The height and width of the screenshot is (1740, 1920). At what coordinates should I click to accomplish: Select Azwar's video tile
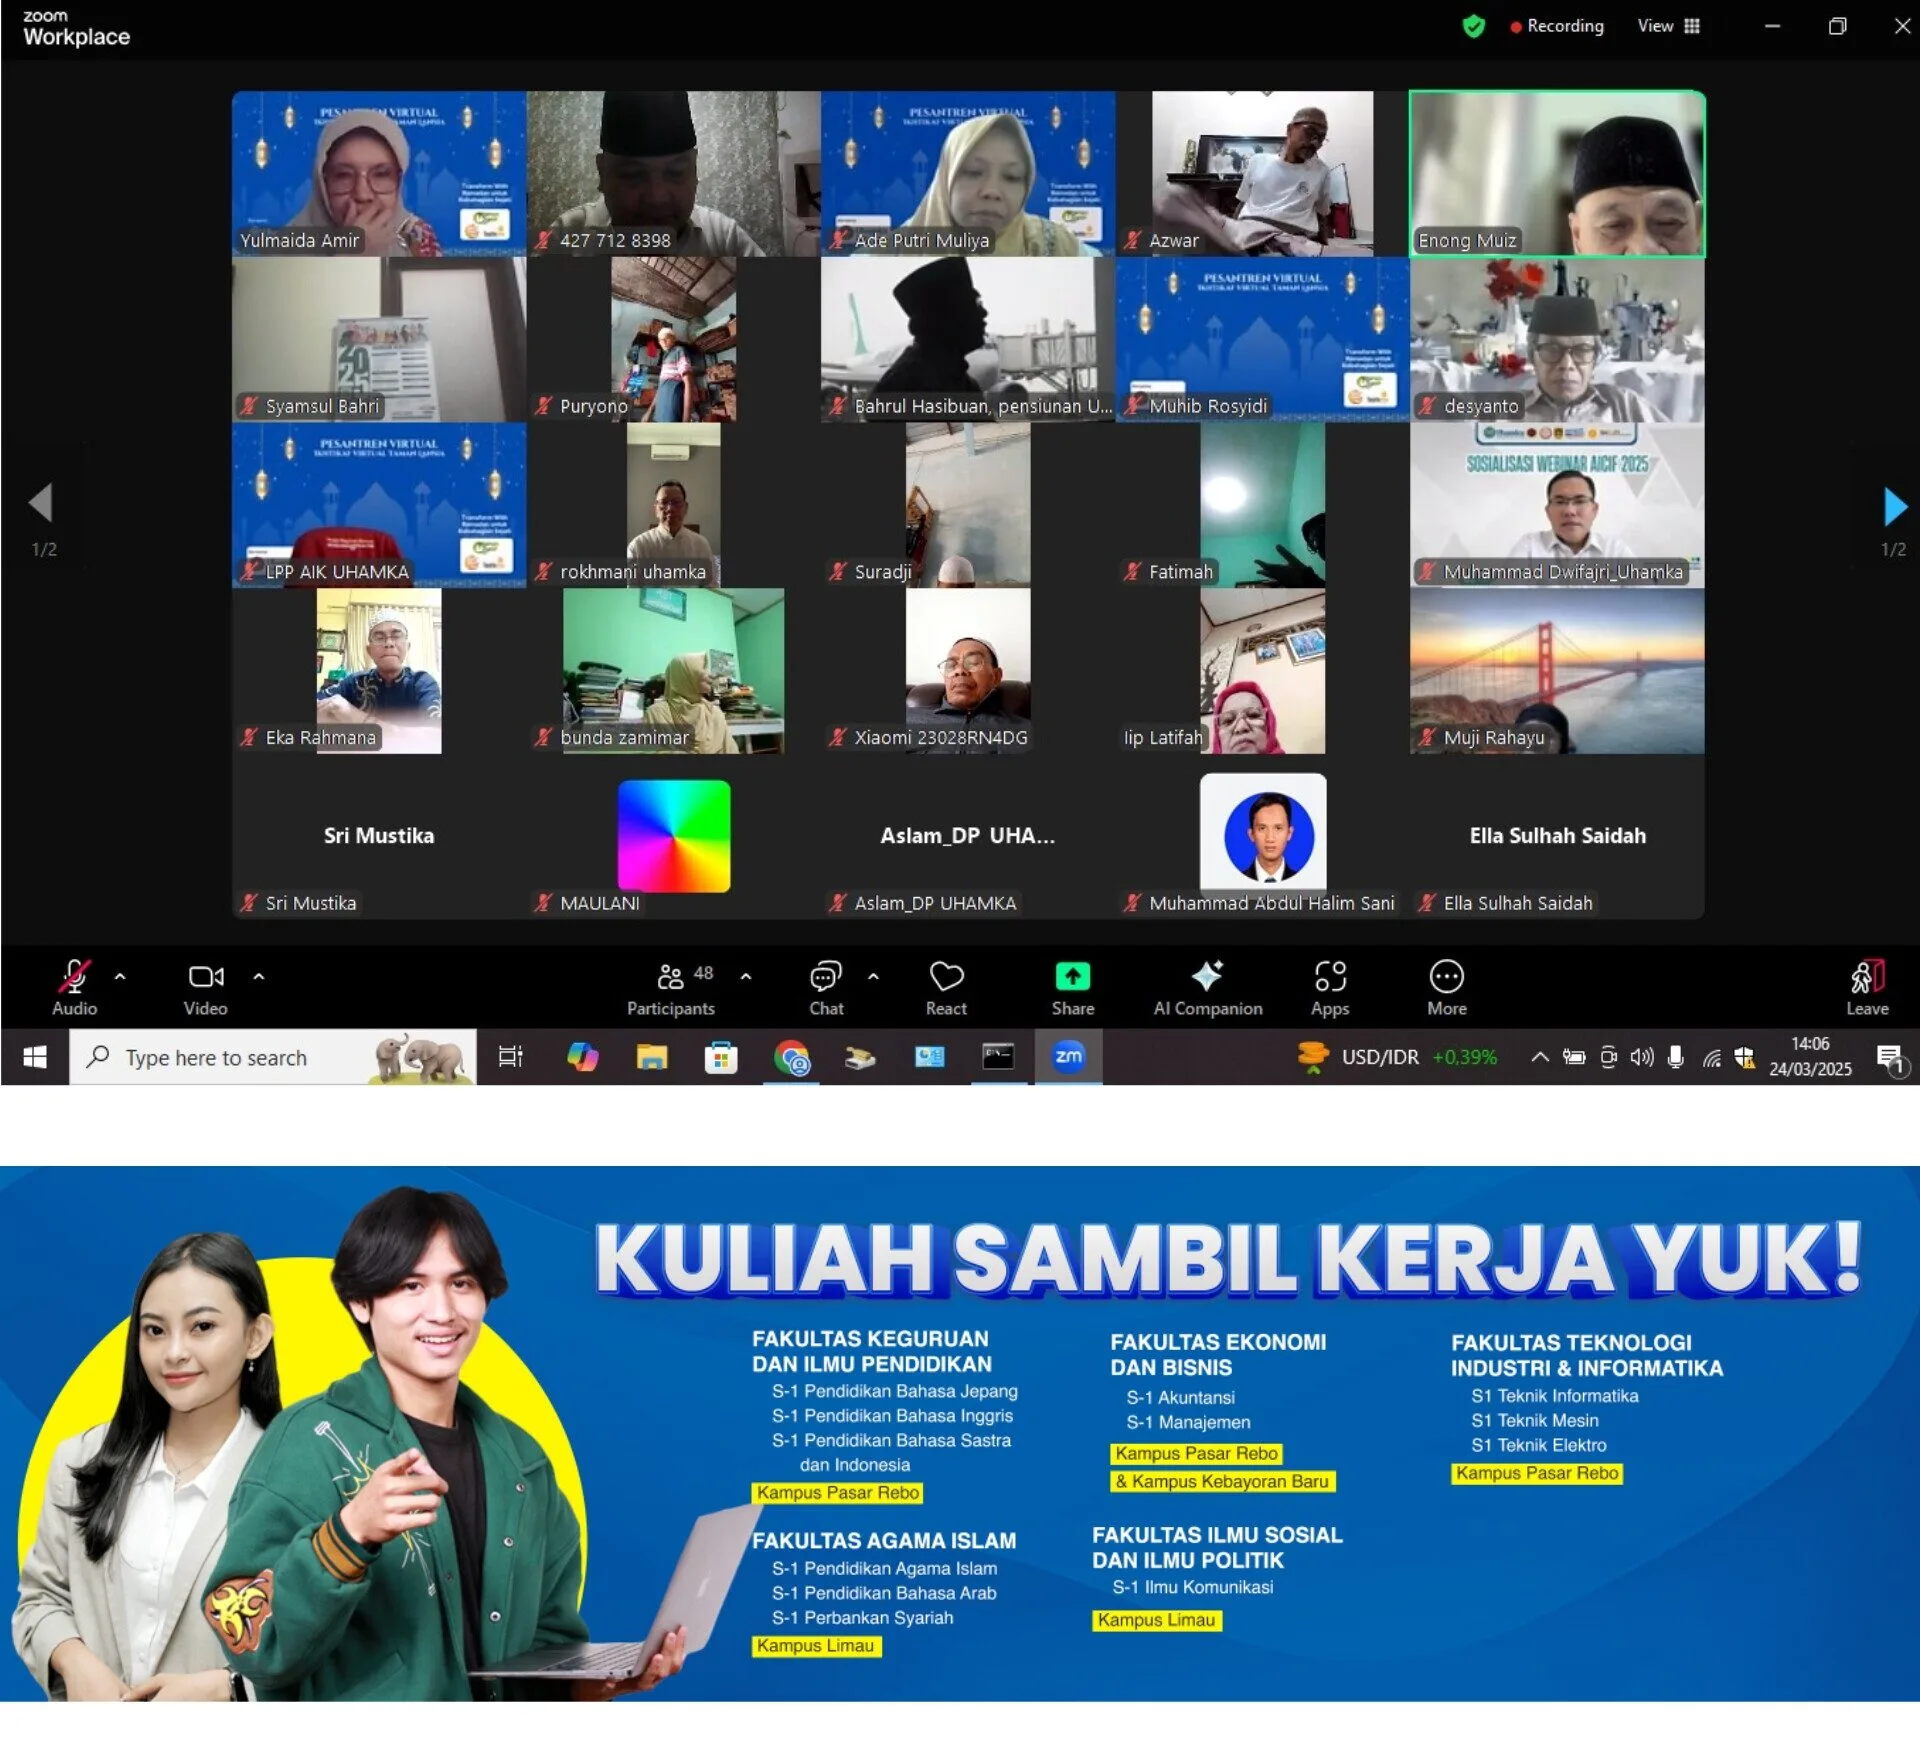[x=1262, y=173]
